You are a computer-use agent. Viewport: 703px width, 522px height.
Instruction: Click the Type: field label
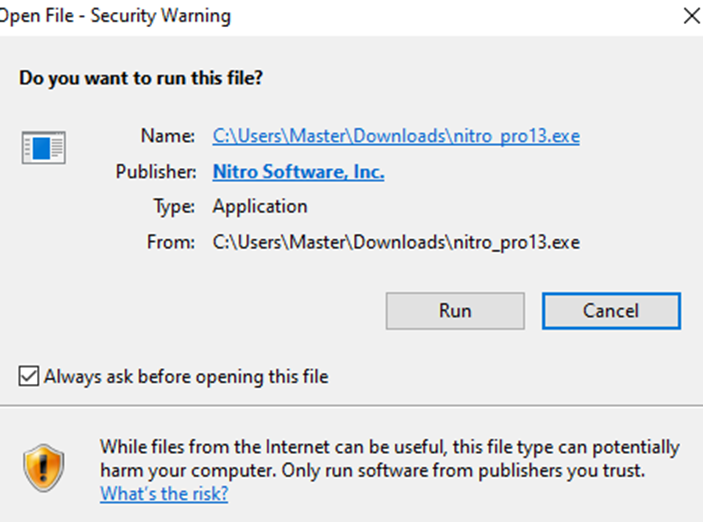point(174,207)
